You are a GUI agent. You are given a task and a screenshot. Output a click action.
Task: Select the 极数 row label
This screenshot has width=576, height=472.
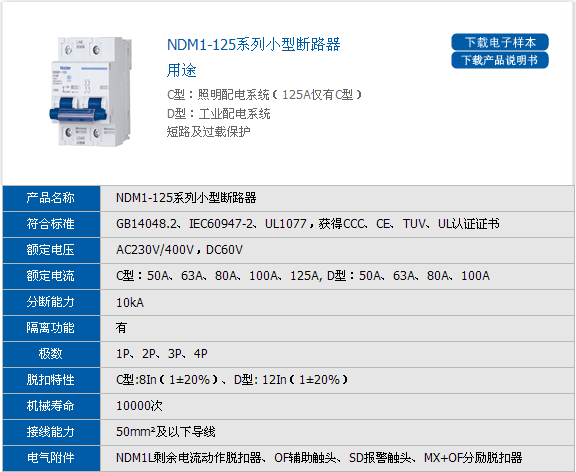51,354
